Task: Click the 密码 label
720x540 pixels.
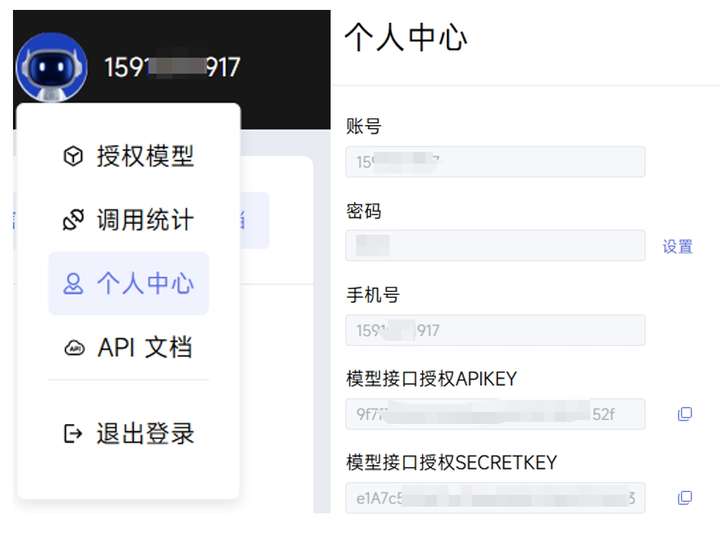Action: pyautogui.click(x=364, y=211)
